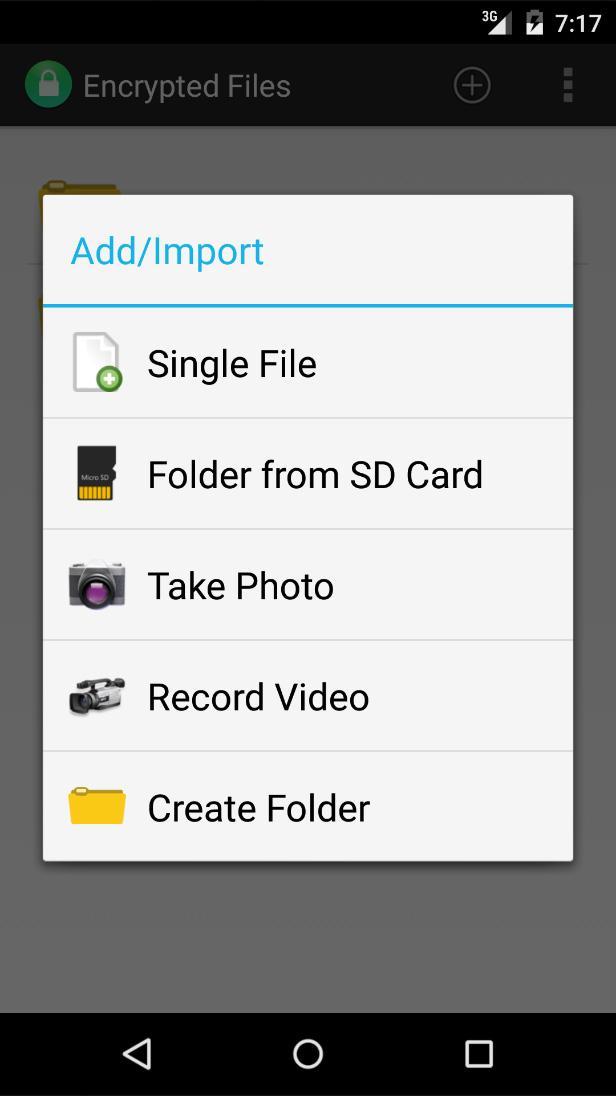The width and height of the screenshot is (616, 1096).
Task: Tap the camcorder icon for Record Video
Action: [97, 695]
